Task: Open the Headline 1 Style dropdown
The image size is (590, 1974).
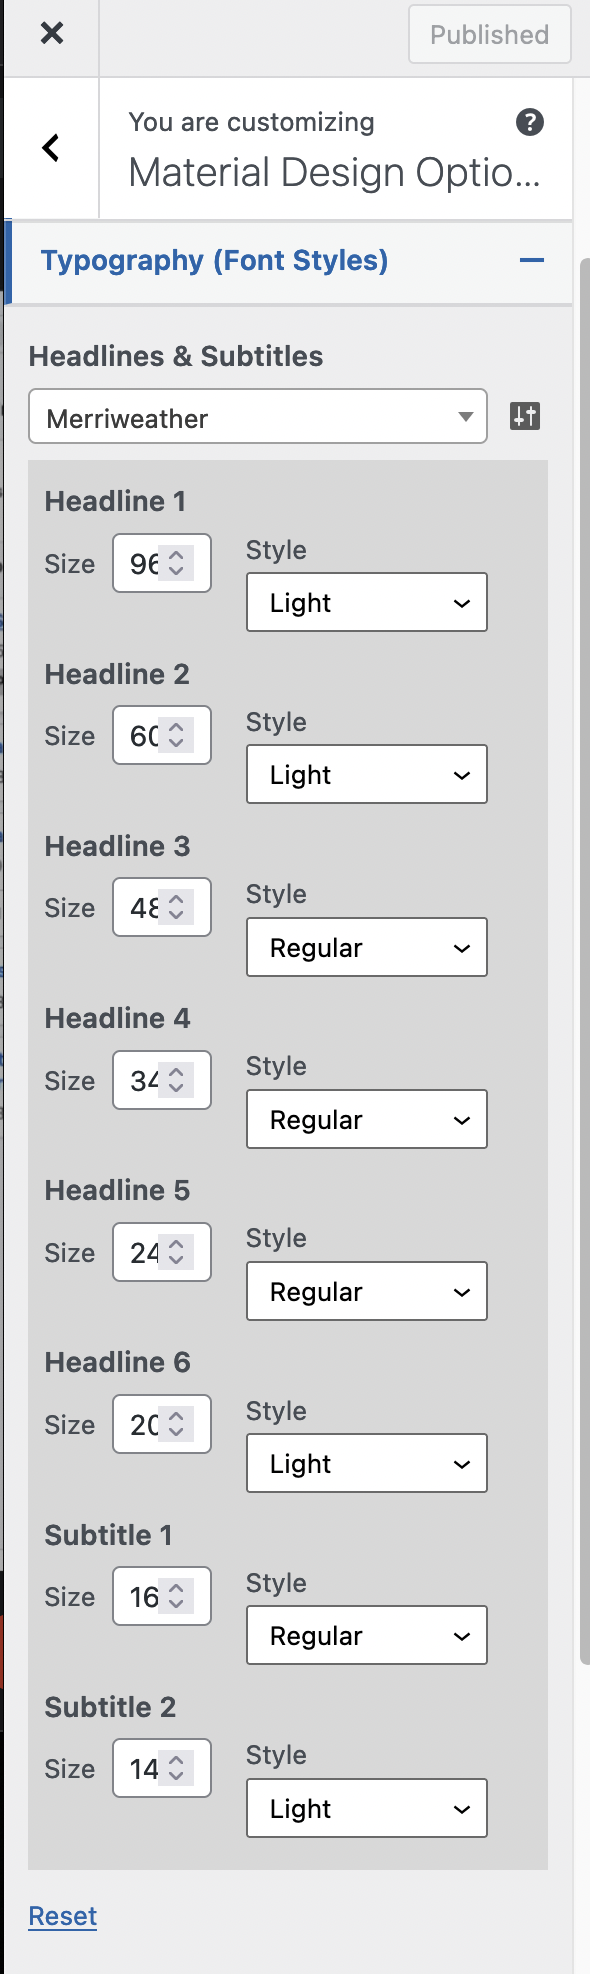Action: pos(366,602)
